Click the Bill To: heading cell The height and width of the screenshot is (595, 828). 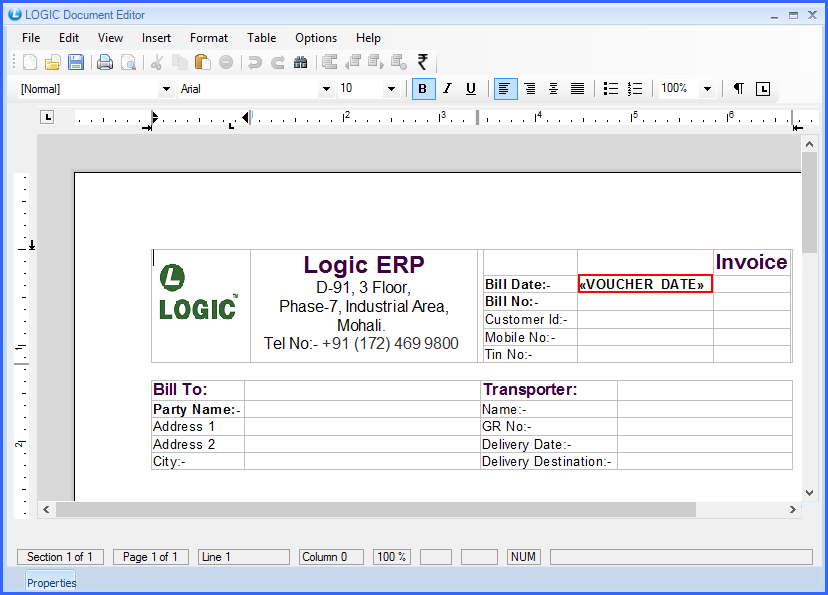198,390
